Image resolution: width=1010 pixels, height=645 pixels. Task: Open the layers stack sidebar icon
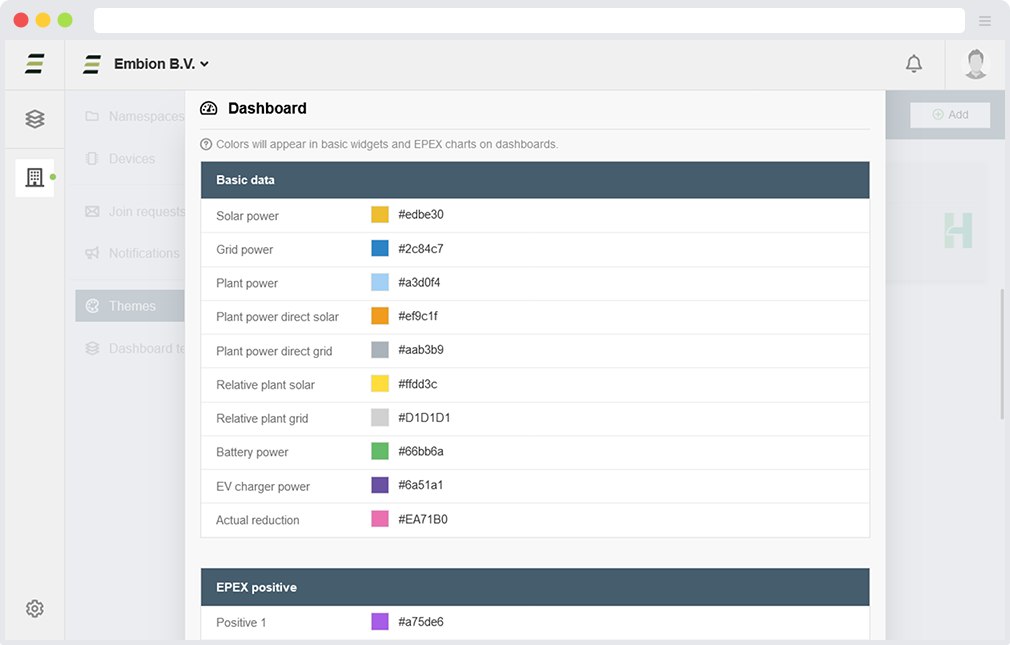pyautogui.click(x=35, y=119)
